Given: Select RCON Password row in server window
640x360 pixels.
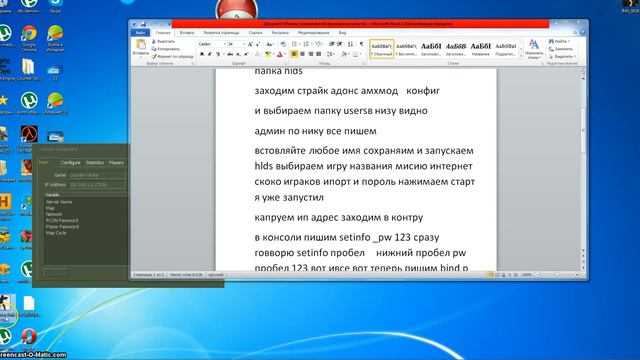Looking at the screenshot, I should click(62, 220).
